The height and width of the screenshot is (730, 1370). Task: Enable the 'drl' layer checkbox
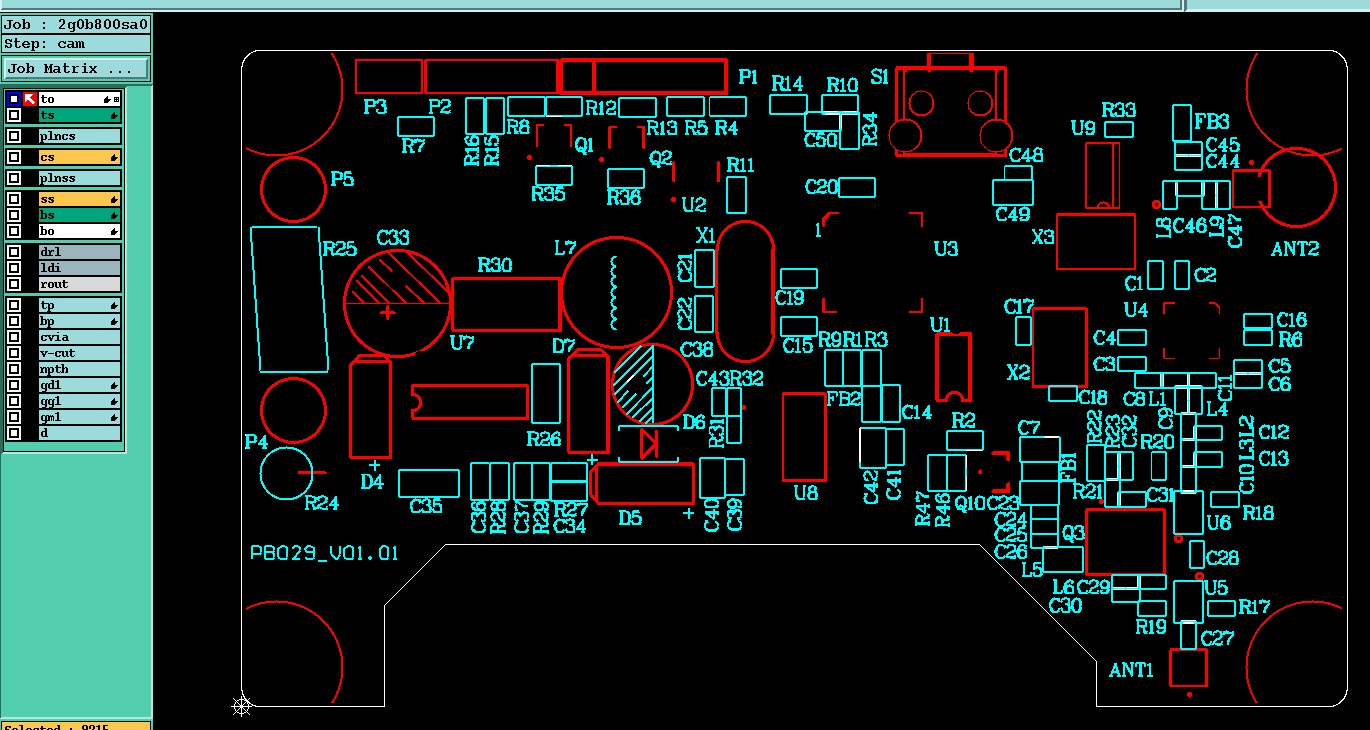point(14,252)
